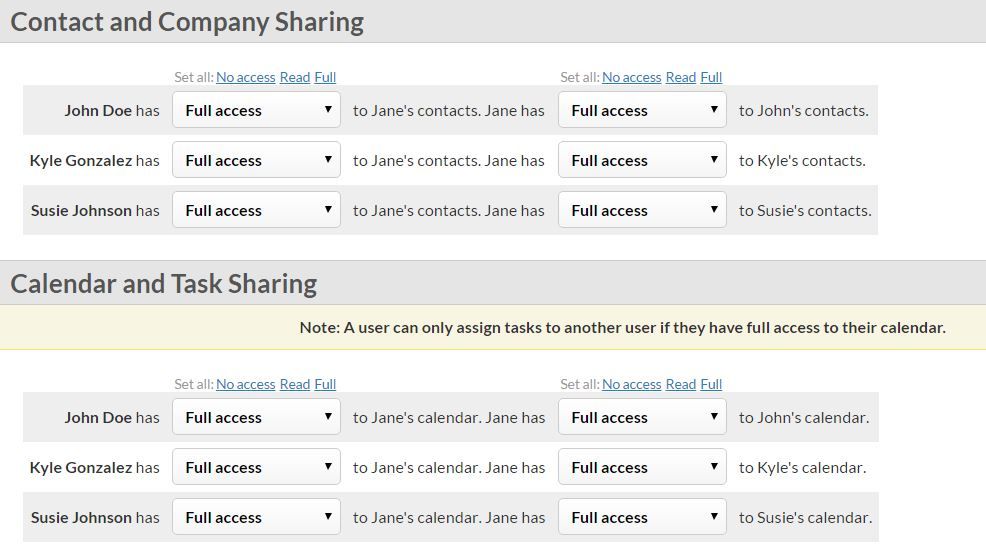Open Susie Johnson's access dropdown for Jane's contacts
The width and height of the screenshot is (986, 559).
pos(257,210)
